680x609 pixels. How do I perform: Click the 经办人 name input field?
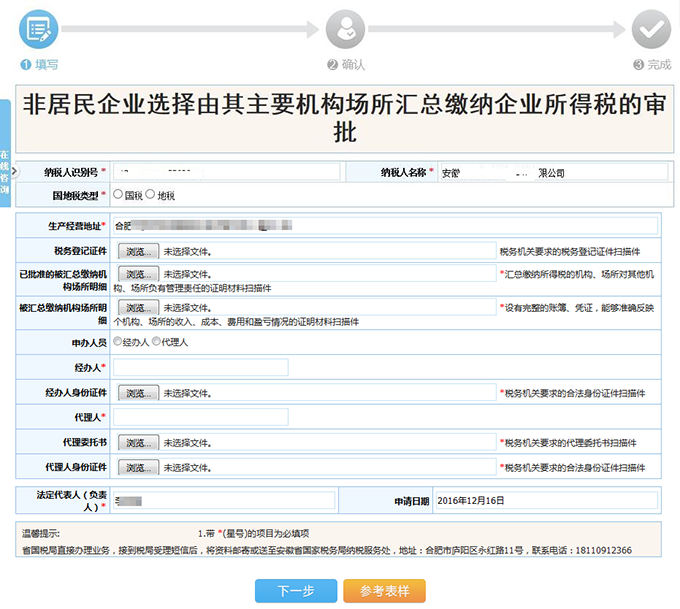200,368
